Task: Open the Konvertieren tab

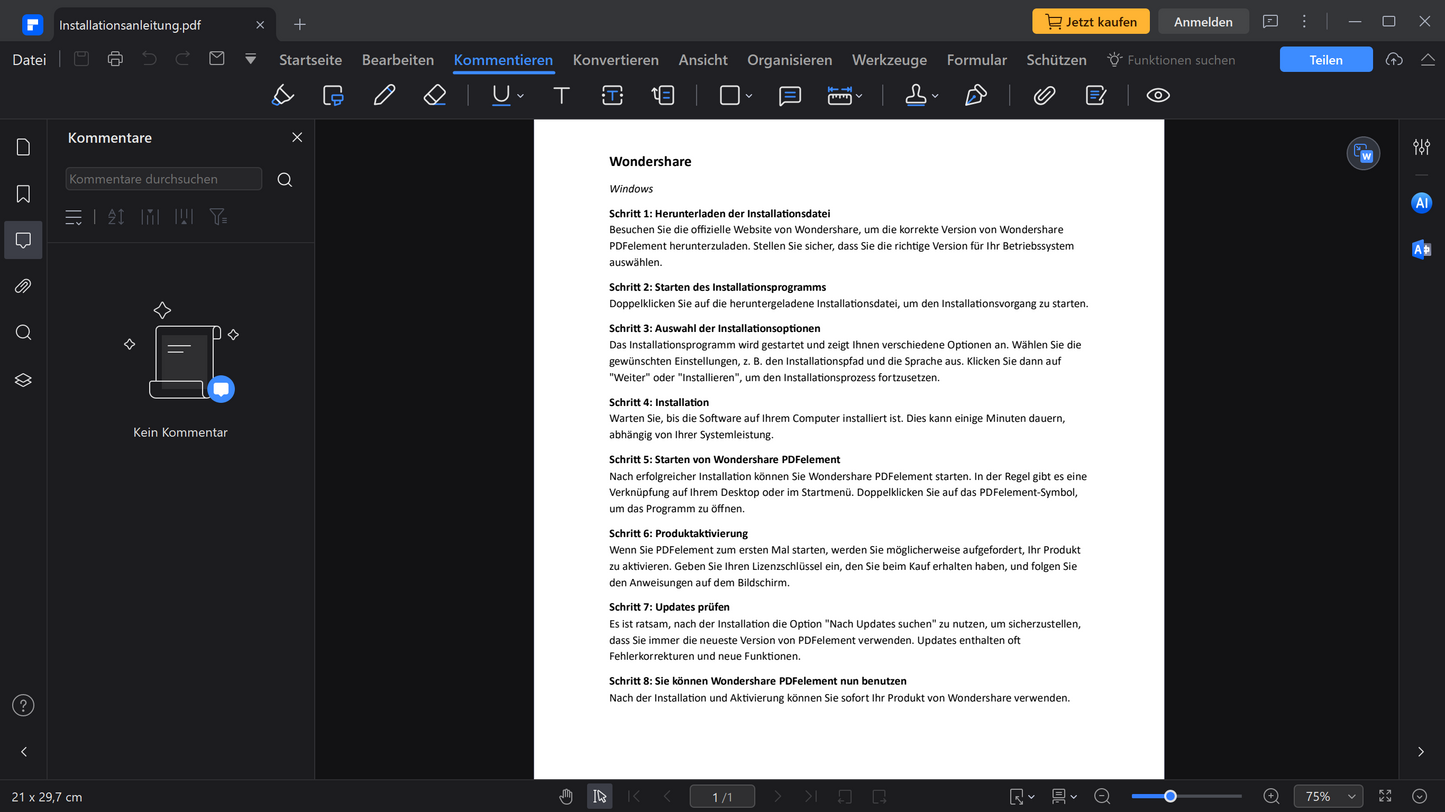Action: [x=615, y=60]
